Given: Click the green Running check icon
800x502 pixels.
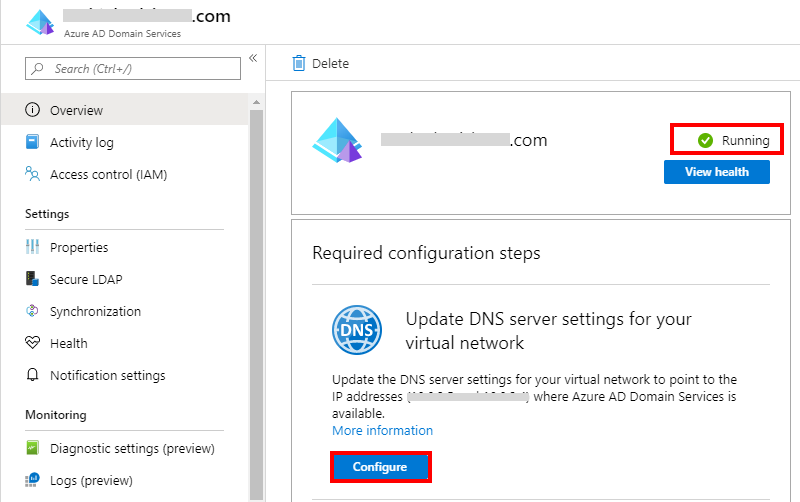Looking at the screenshot, I should tap(705, 140).
